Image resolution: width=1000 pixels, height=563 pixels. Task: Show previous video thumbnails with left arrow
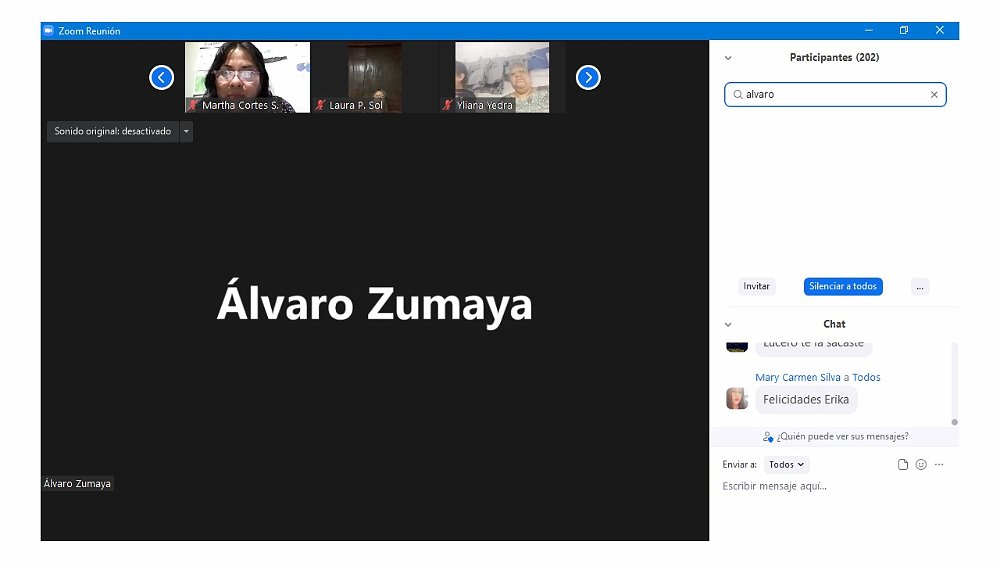[x=162, y=77]
